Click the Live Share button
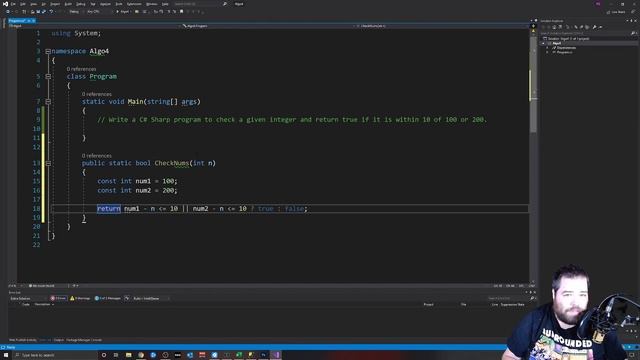 tap(616, 12)
